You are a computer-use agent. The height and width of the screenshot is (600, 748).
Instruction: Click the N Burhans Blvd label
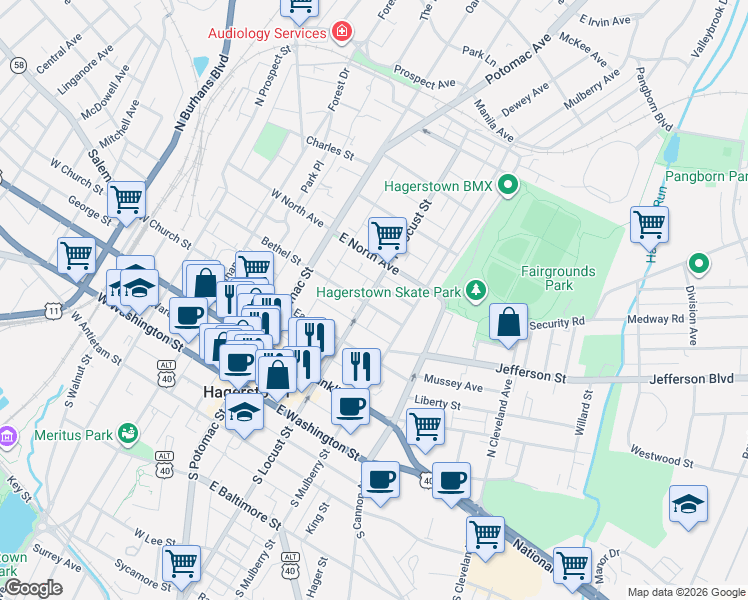click(x=202, y=93)
